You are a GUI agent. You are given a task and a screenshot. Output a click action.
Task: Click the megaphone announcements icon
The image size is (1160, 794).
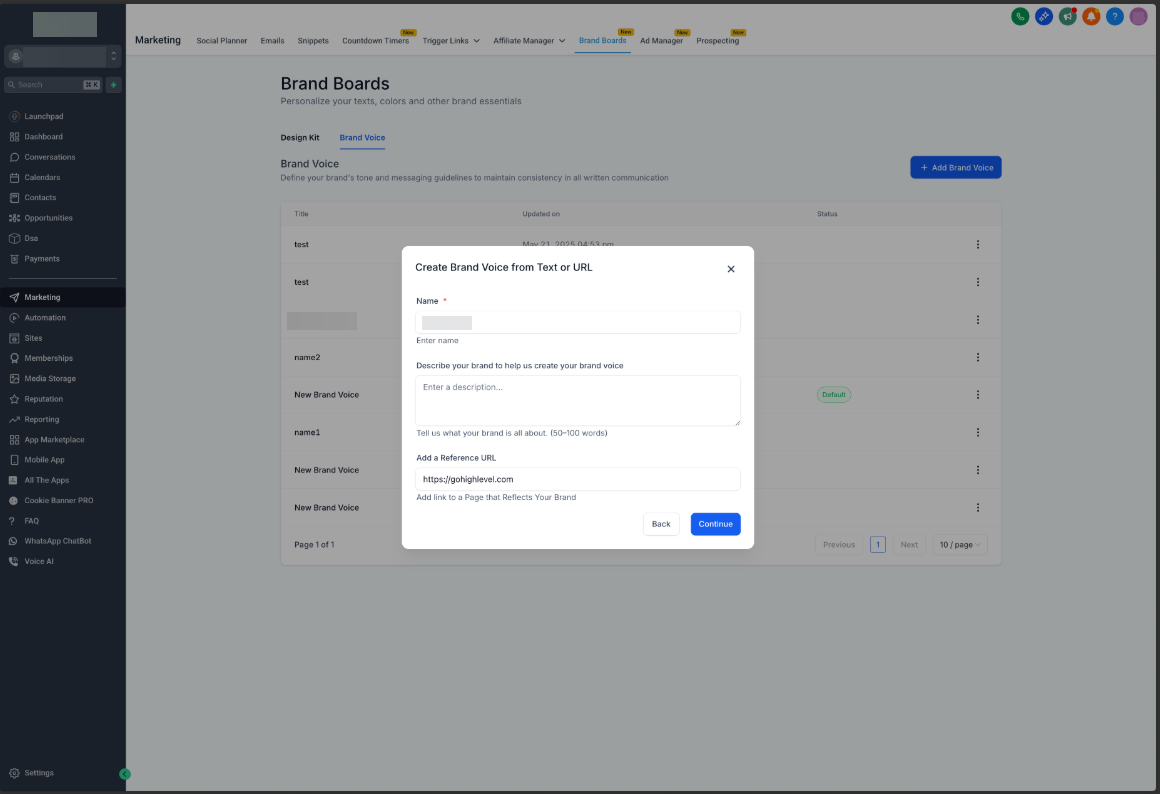click(x=1068, y=16)
